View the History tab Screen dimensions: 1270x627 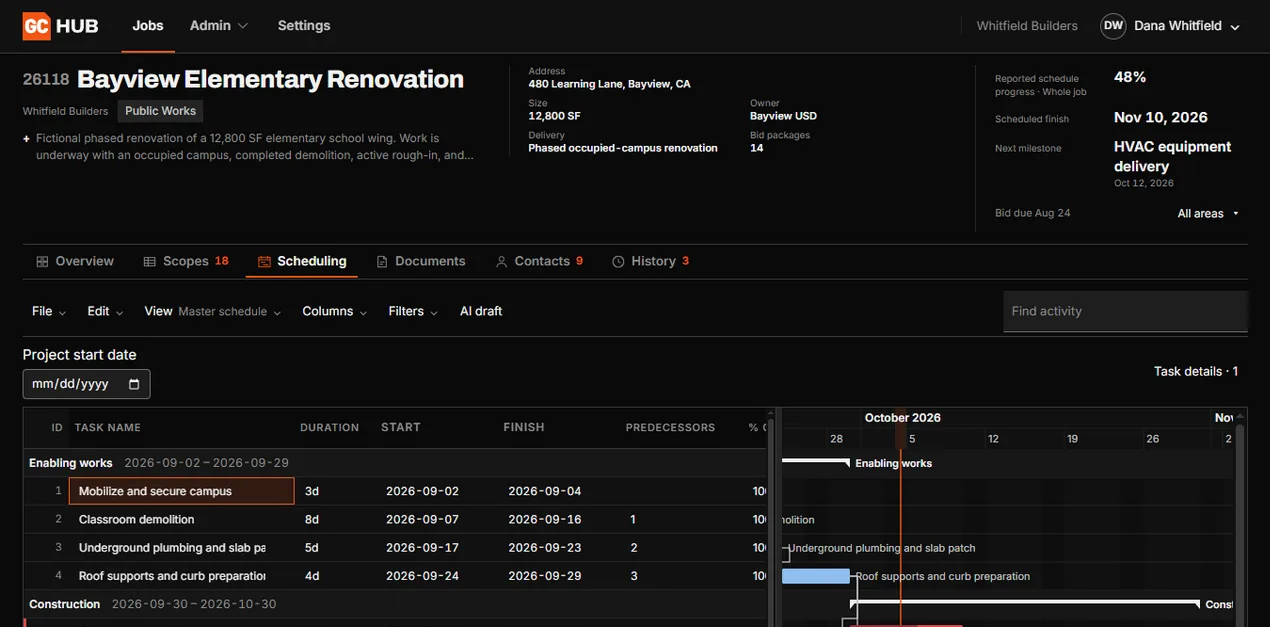[x=651, y=261]
